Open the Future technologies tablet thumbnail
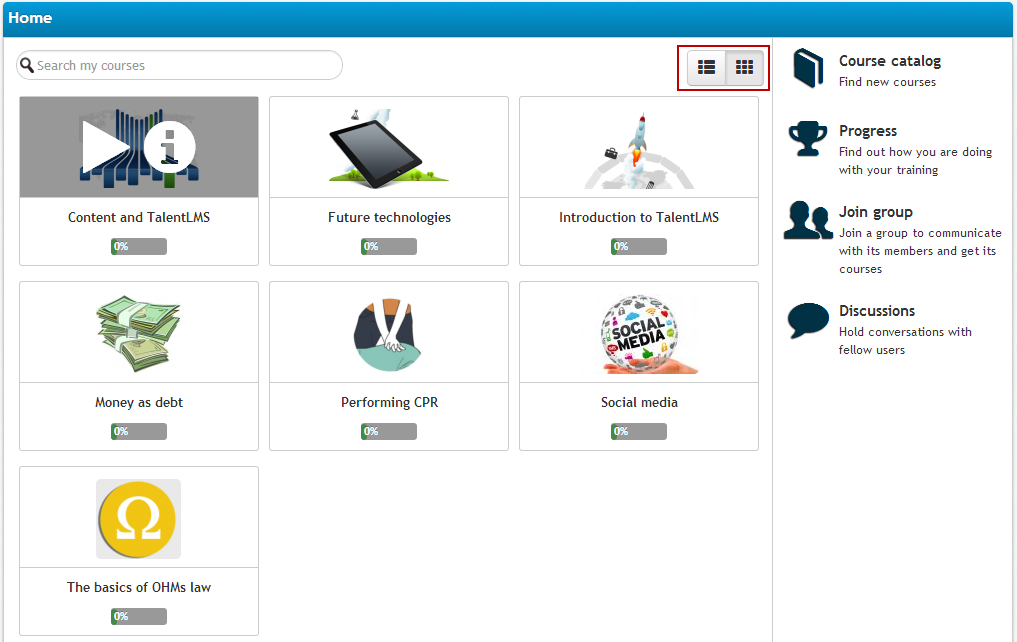The image size is (1017, 642). tap(388, 147)
